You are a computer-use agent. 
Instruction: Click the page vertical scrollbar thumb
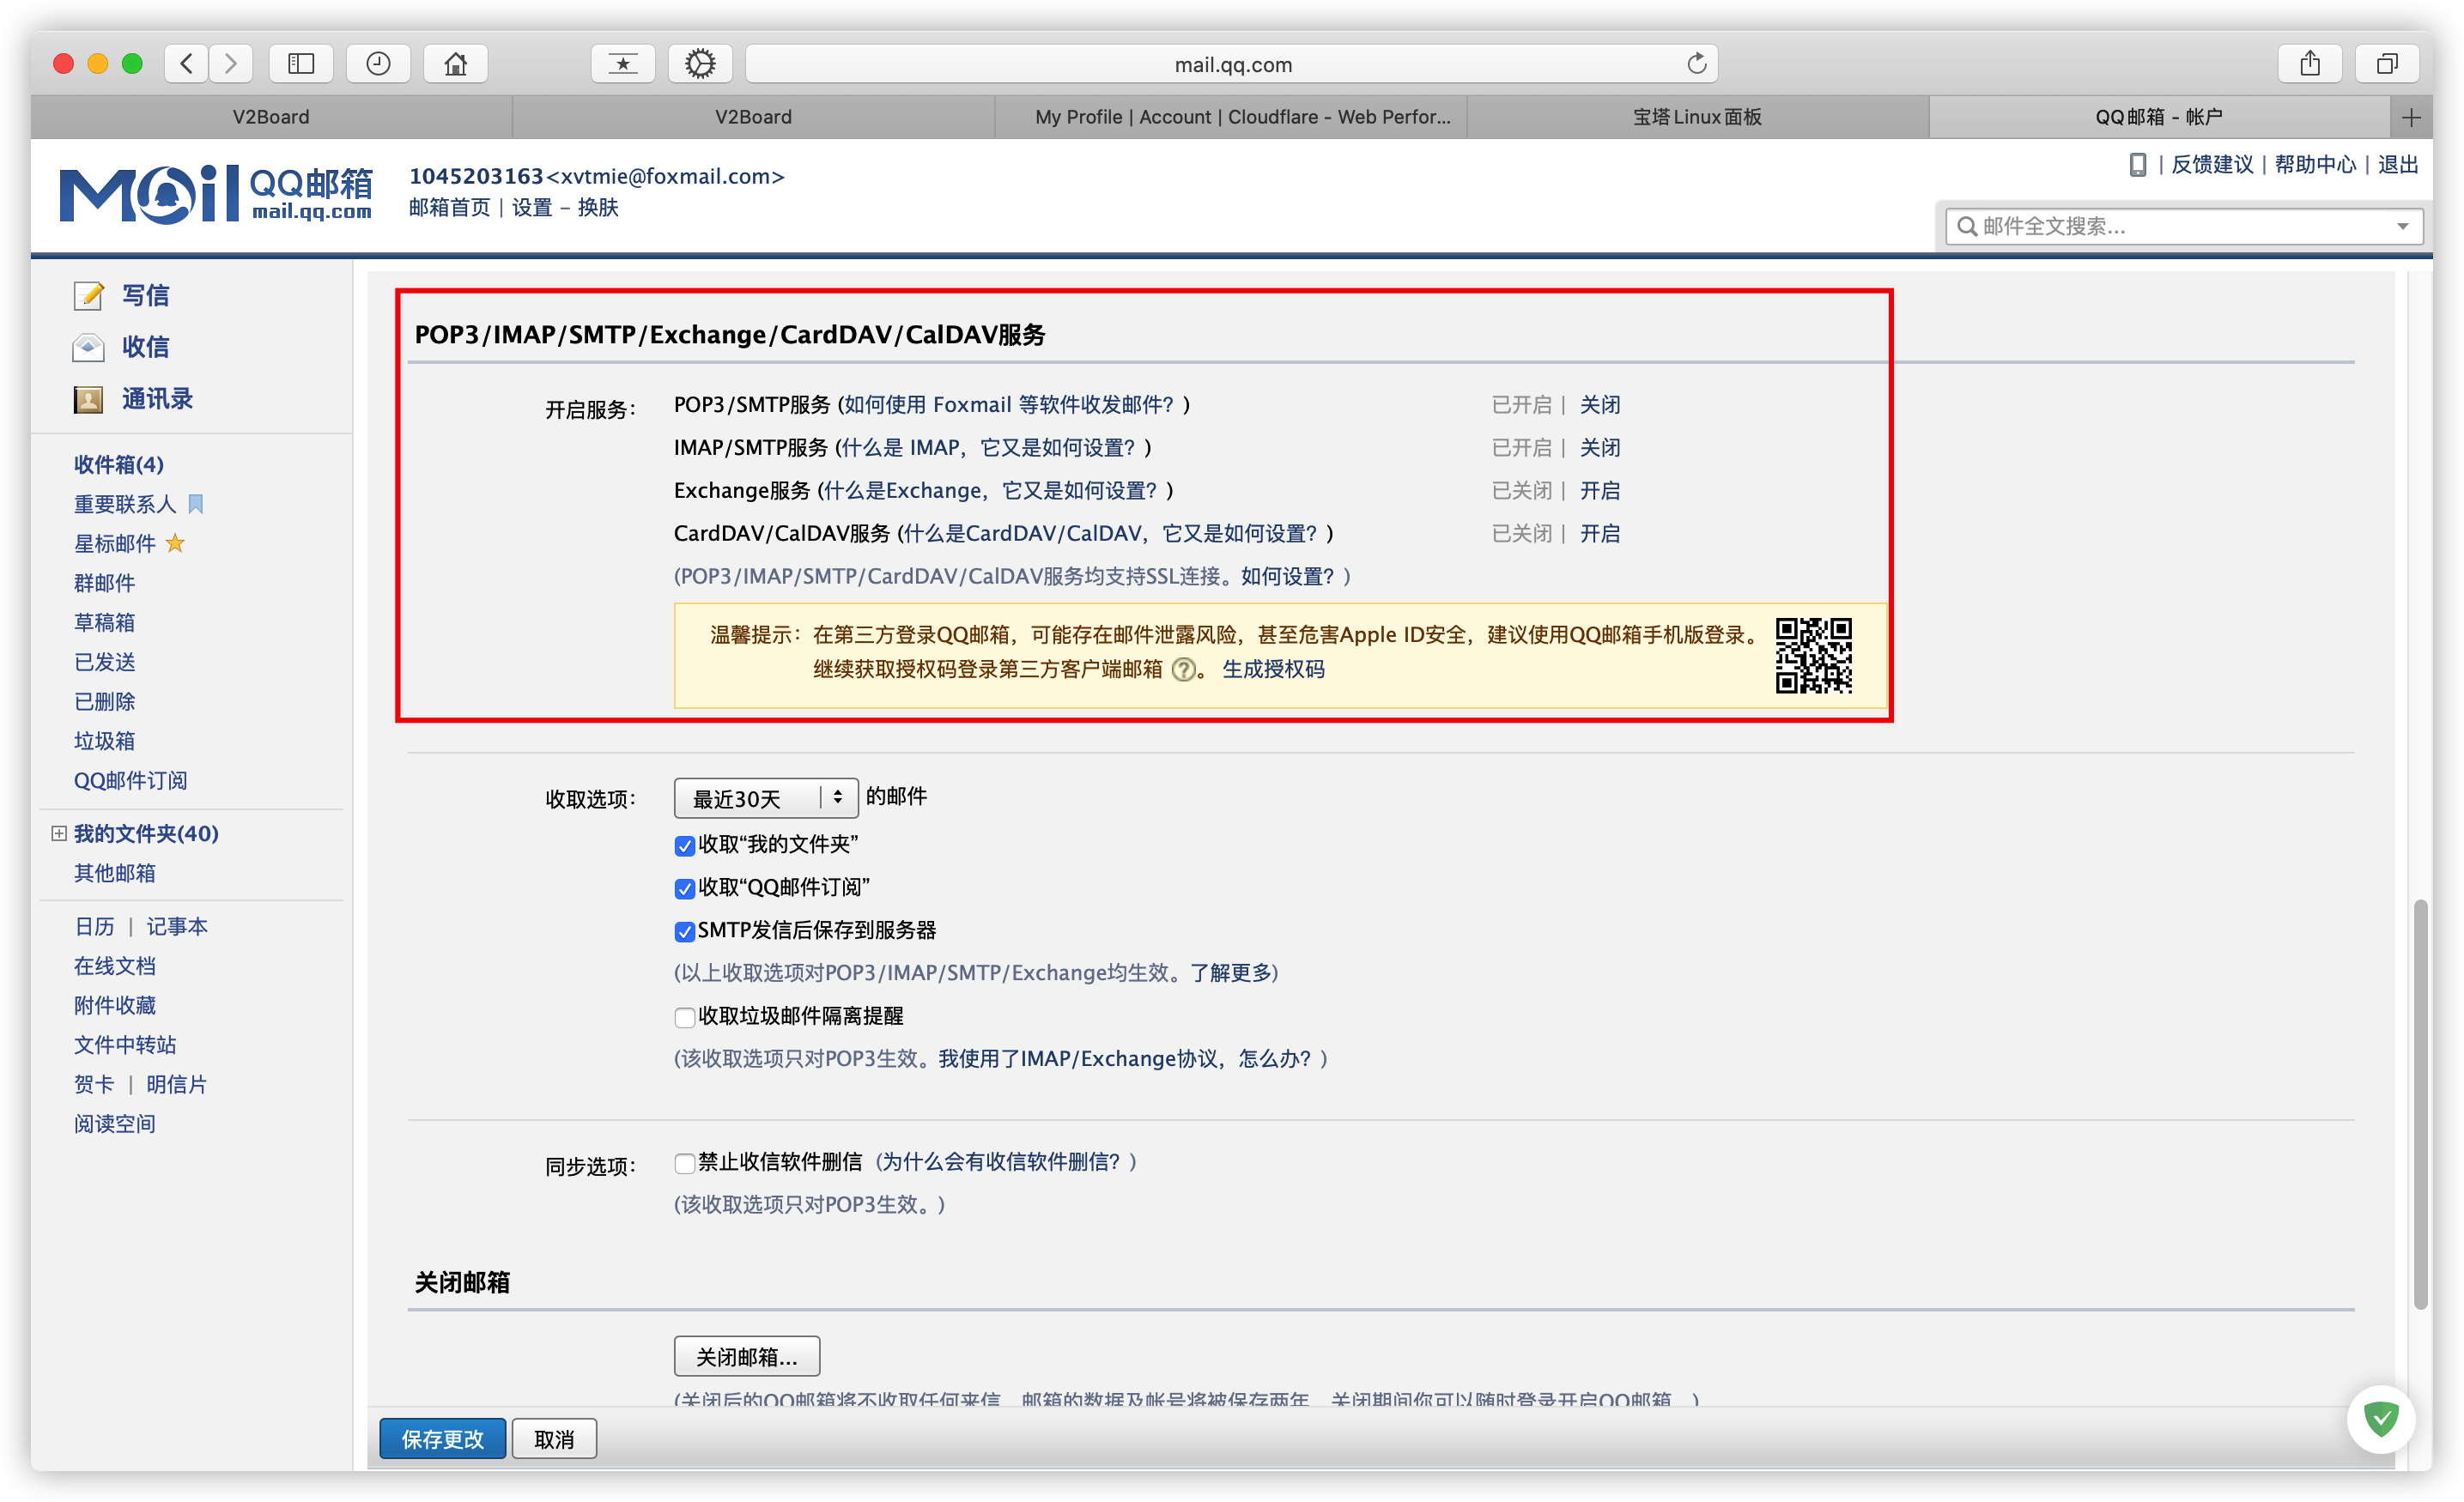(2420, 1103)
